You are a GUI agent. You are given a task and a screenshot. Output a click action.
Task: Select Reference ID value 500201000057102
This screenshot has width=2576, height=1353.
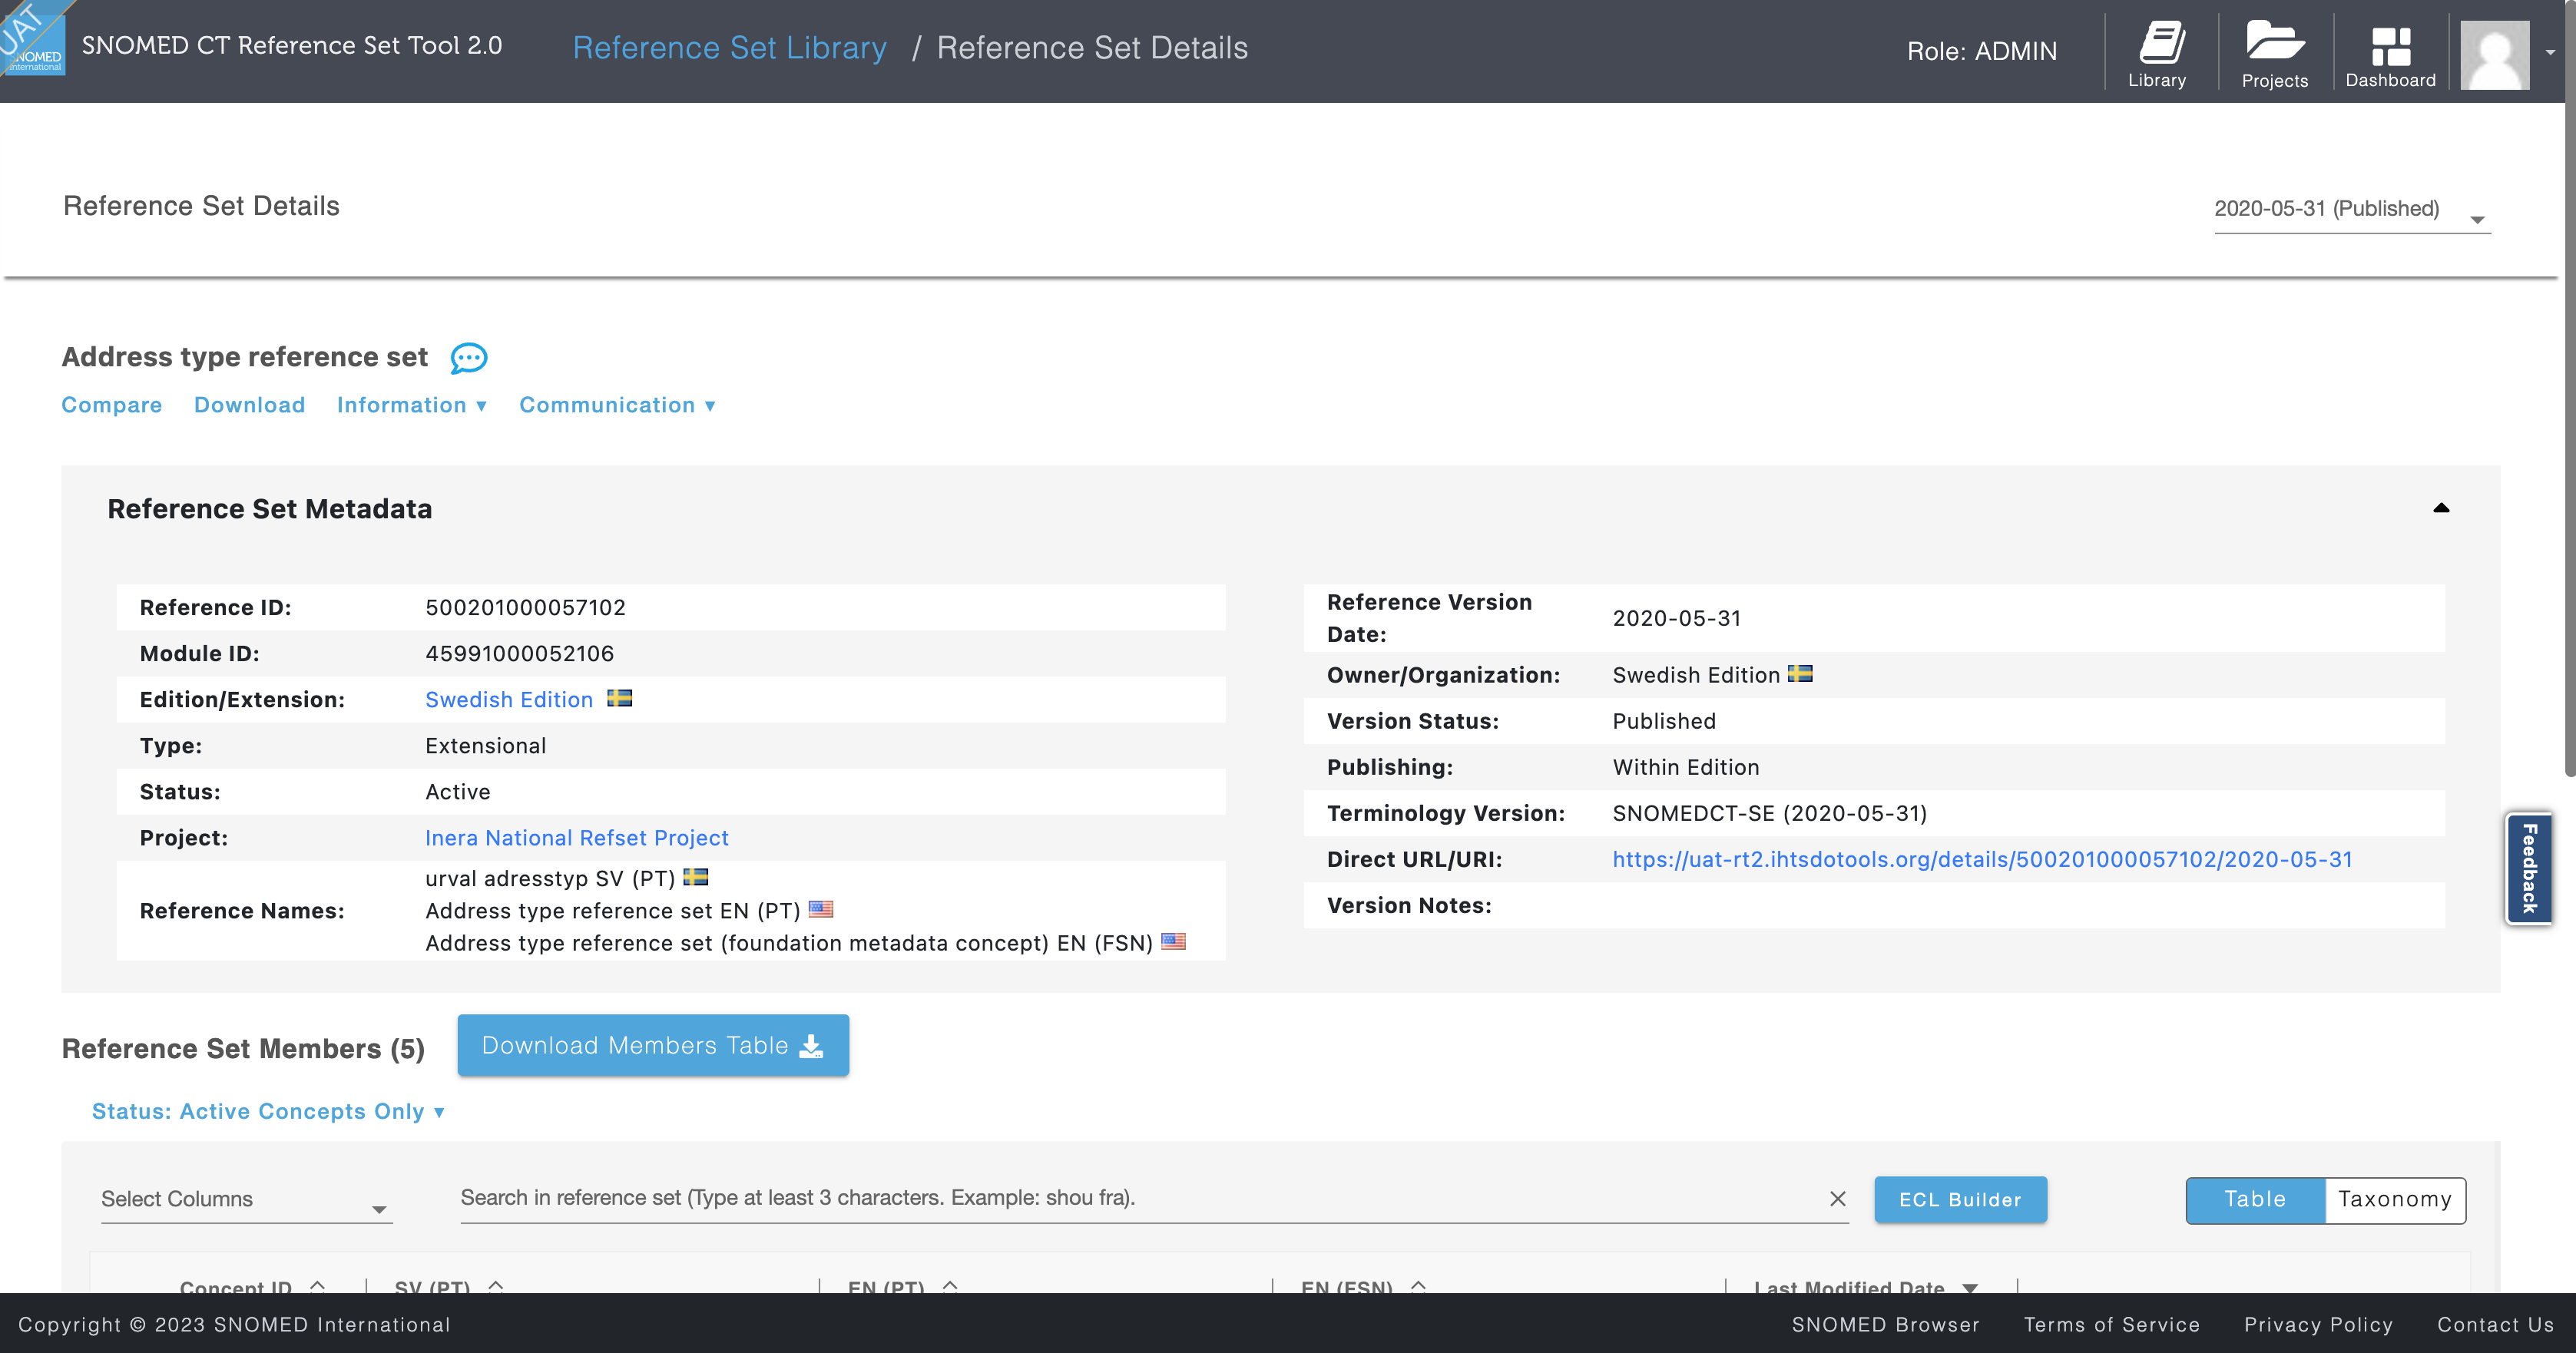click(x=525, y=607)
